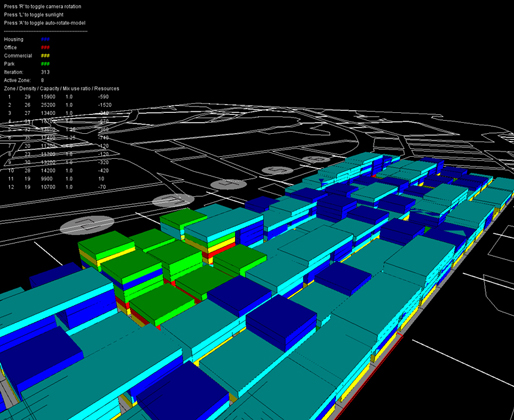Select the yellow Commercial legend swatch
Viewport: 514px width, 420px height.
pyautogui.click(x=45, y=56)
